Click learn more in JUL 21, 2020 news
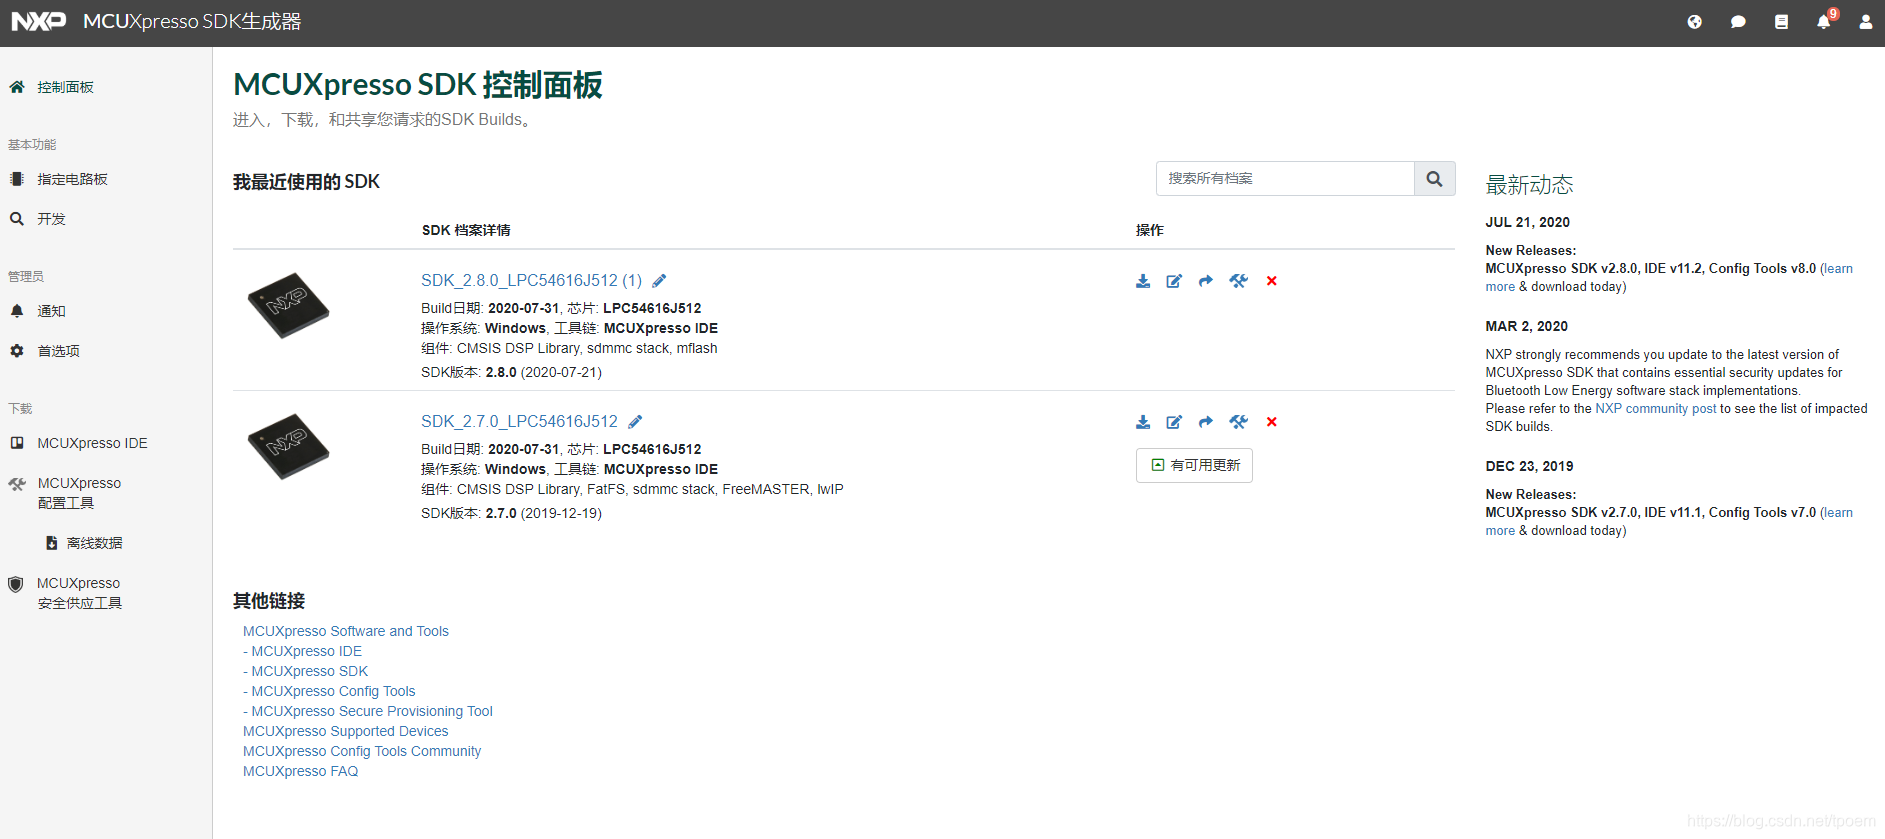 pos(1838,269)
